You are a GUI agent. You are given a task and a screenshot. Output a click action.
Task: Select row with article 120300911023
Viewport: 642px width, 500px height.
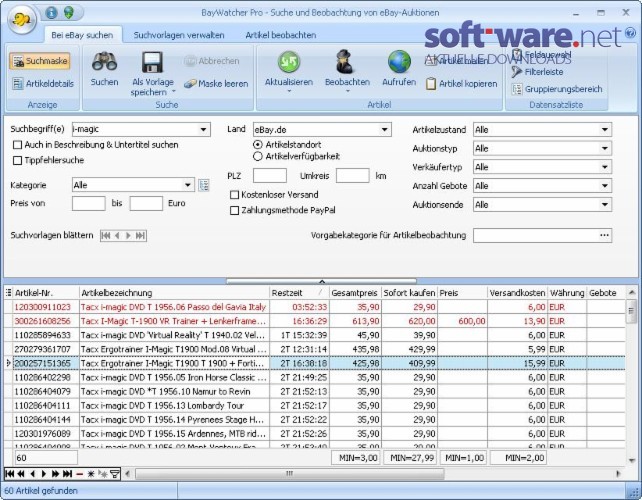[x=319, y=307]
